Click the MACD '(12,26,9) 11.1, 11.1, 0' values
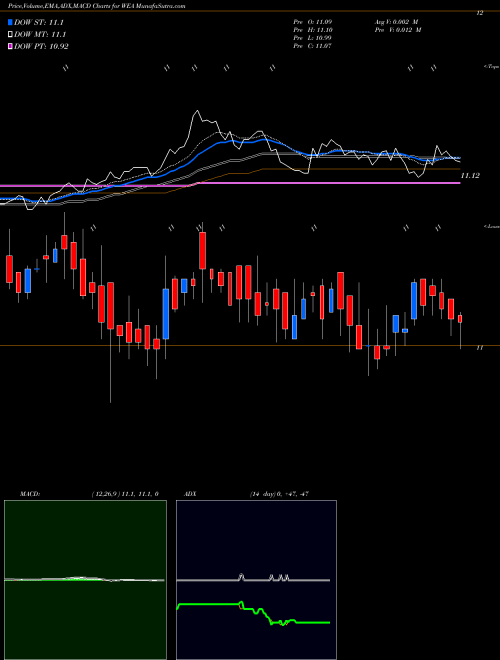500x660 pixels. (125, 494)
